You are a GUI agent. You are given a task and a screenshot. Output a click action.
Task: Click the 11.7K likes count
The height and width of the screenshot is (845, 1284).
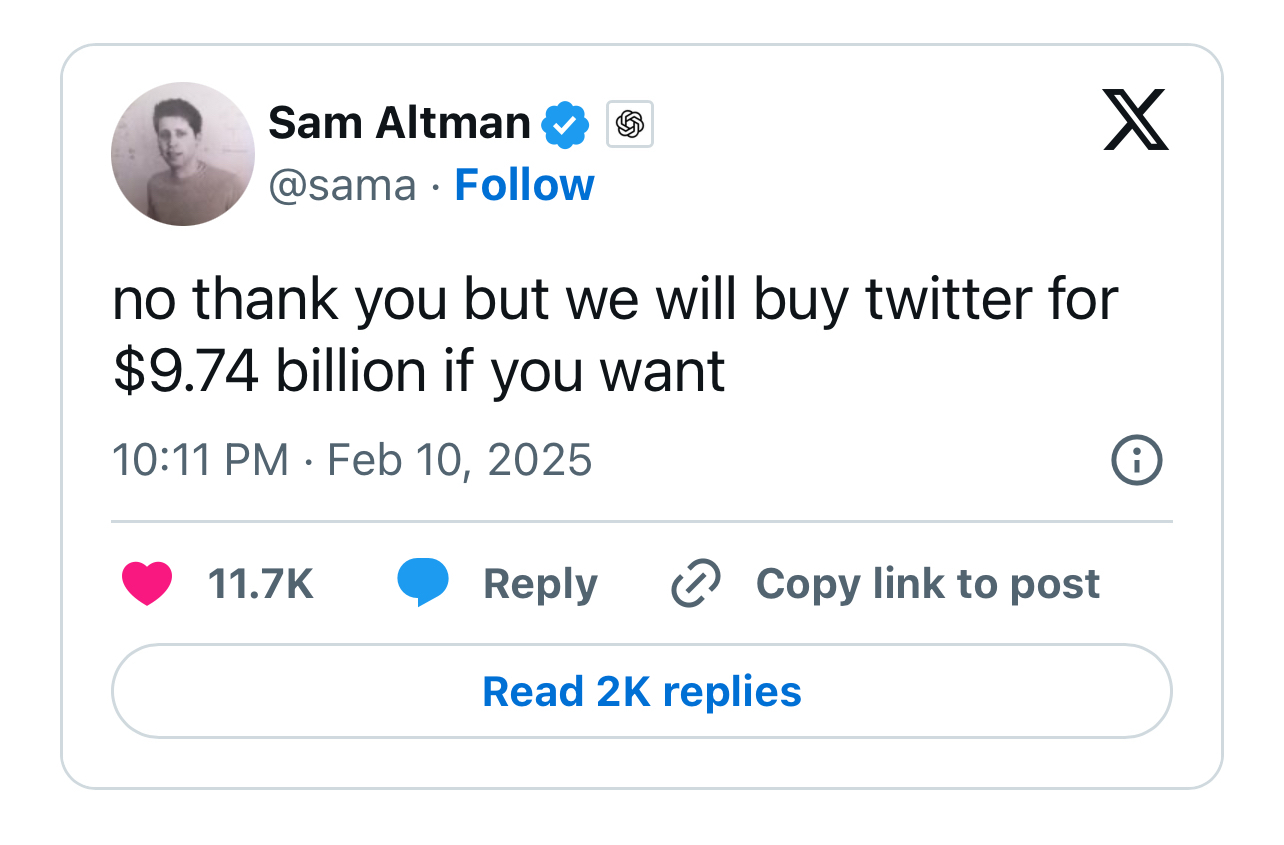point(260,584)
